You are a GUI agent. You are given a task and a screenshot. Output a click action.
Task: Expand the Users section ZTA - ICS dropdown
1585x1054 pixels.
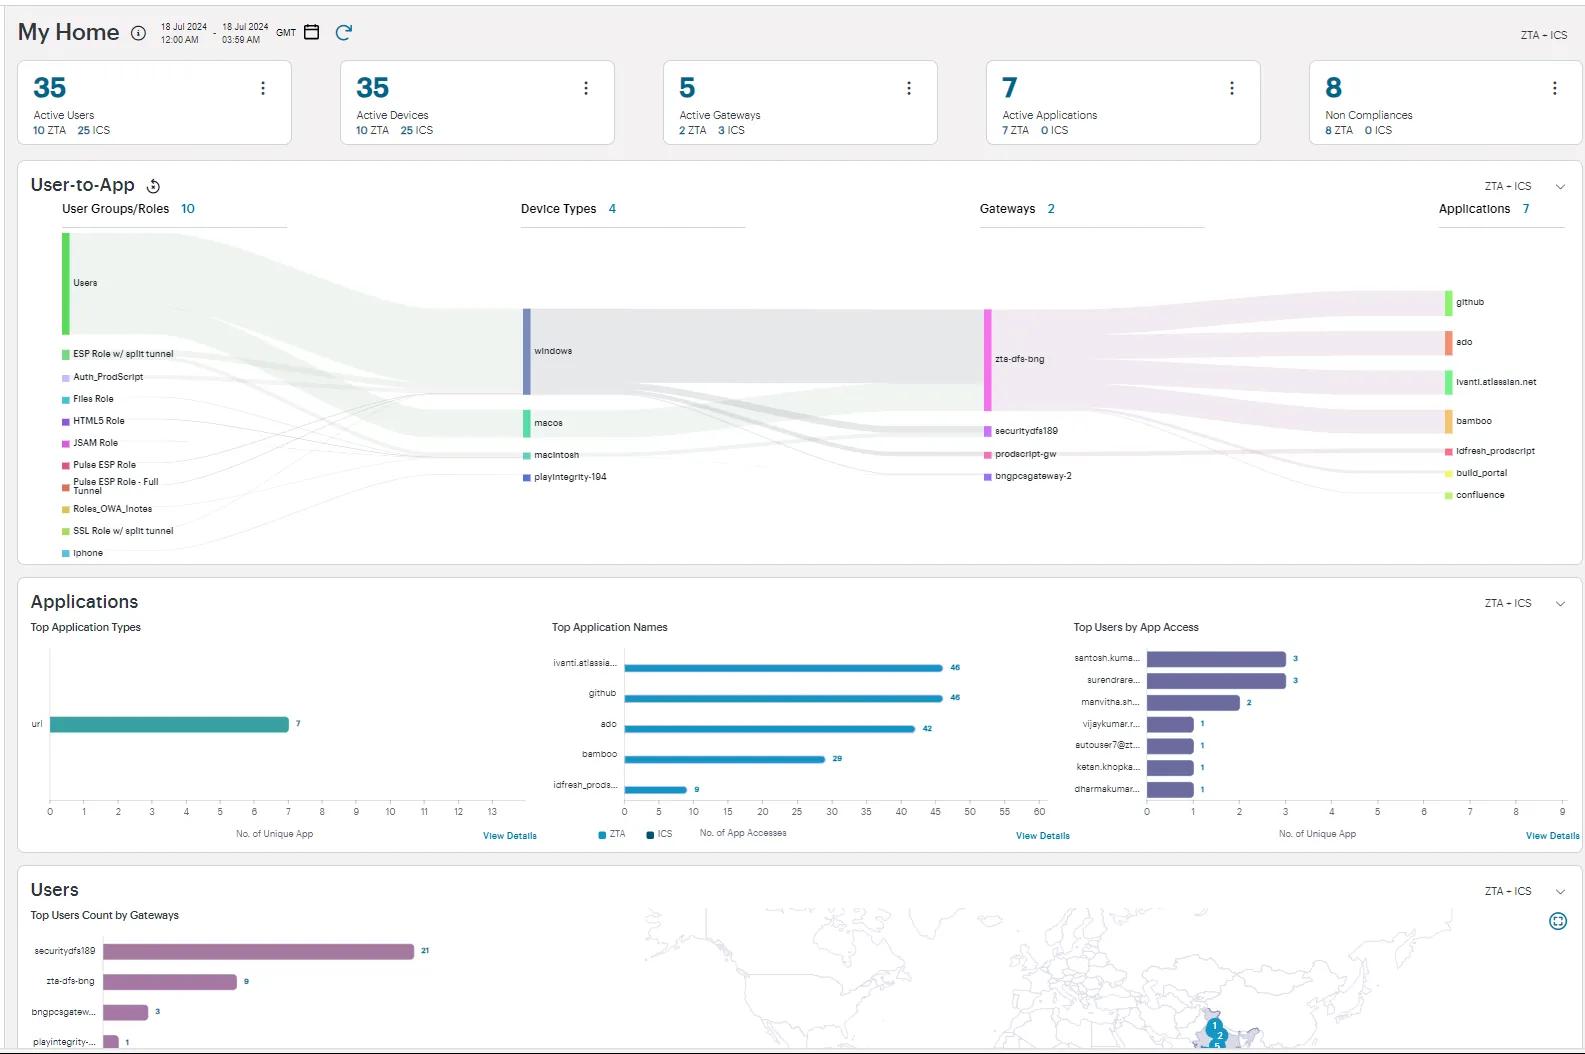[x=1560, y=892]
